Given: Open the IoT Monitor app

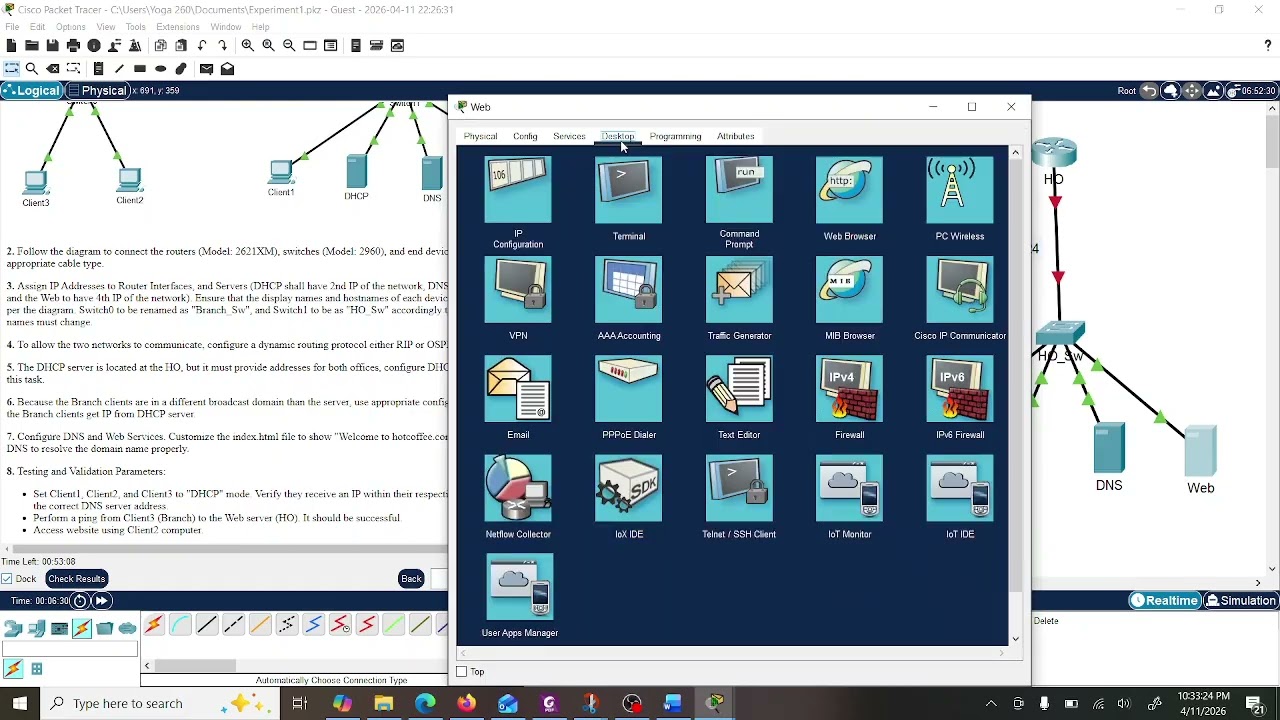Looking at the screenshot, I should (x=849, y=488).
